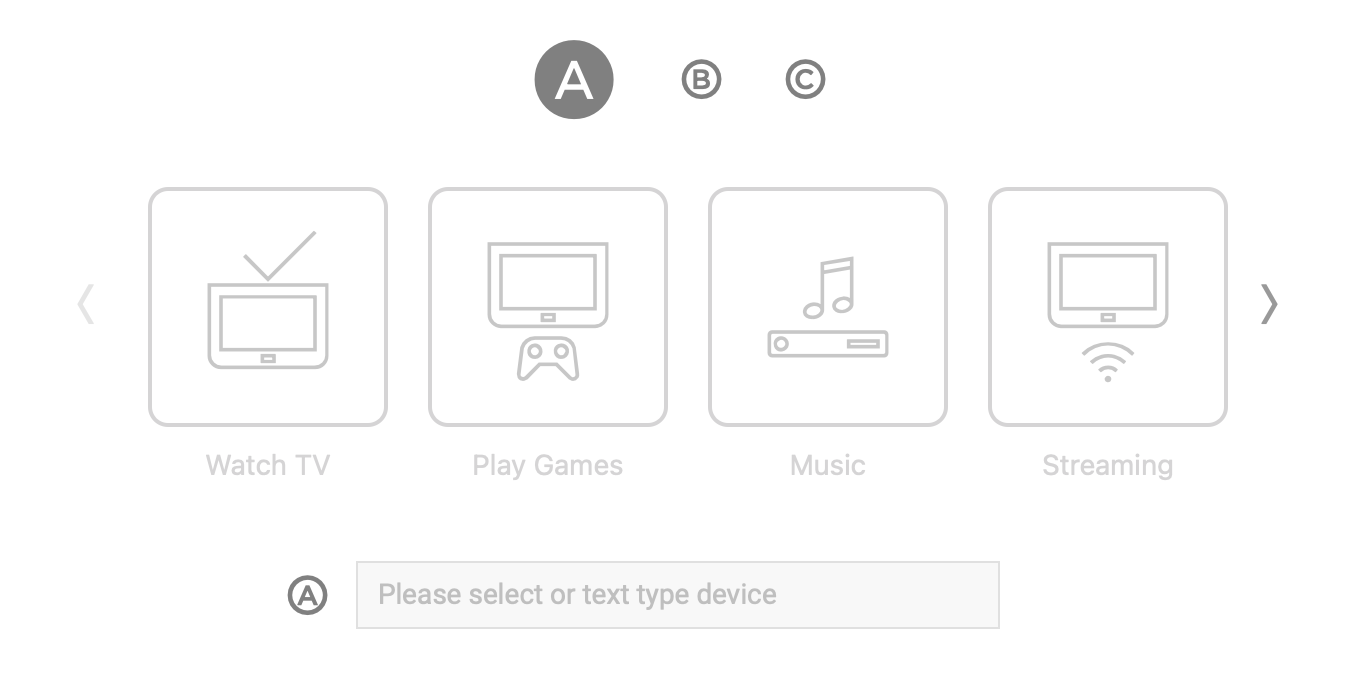1364x690 pixels.
Task: Go to step C at the top
Action: pyautogui.click(x=805, y=80)
